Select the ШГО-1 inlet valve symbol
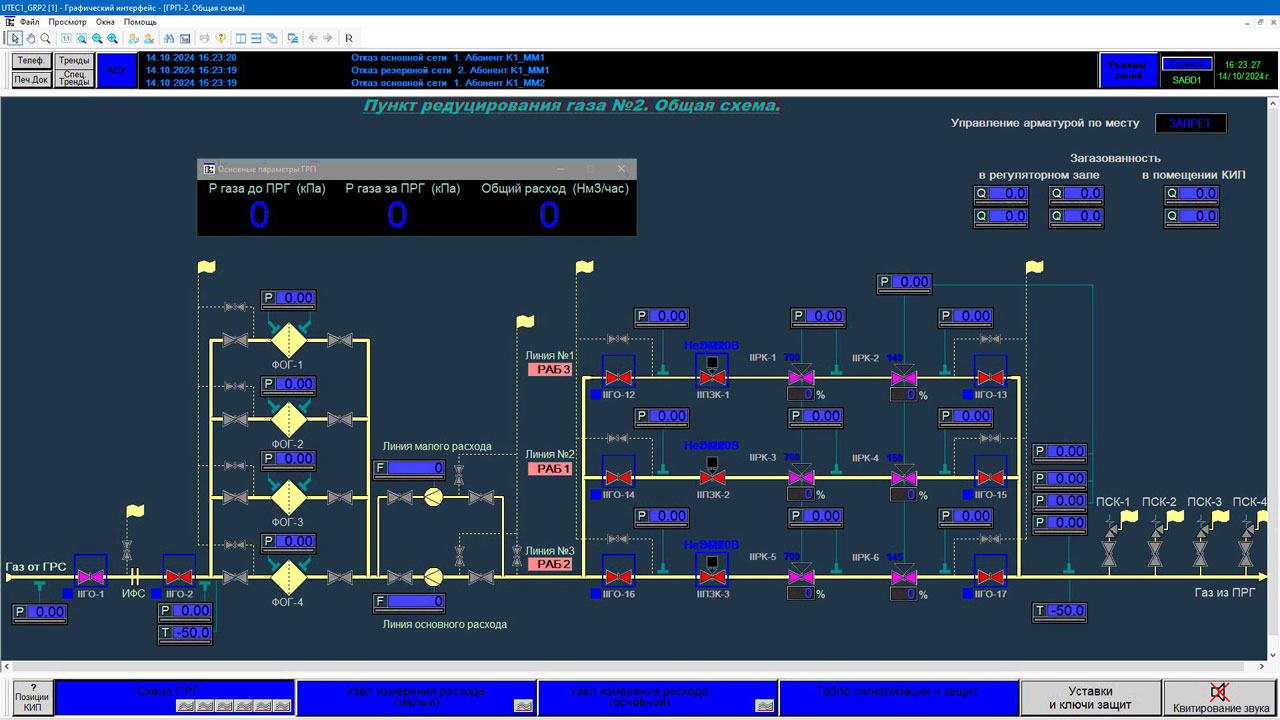Screen dimensions: 1280x720 click(x=91, y=577)
